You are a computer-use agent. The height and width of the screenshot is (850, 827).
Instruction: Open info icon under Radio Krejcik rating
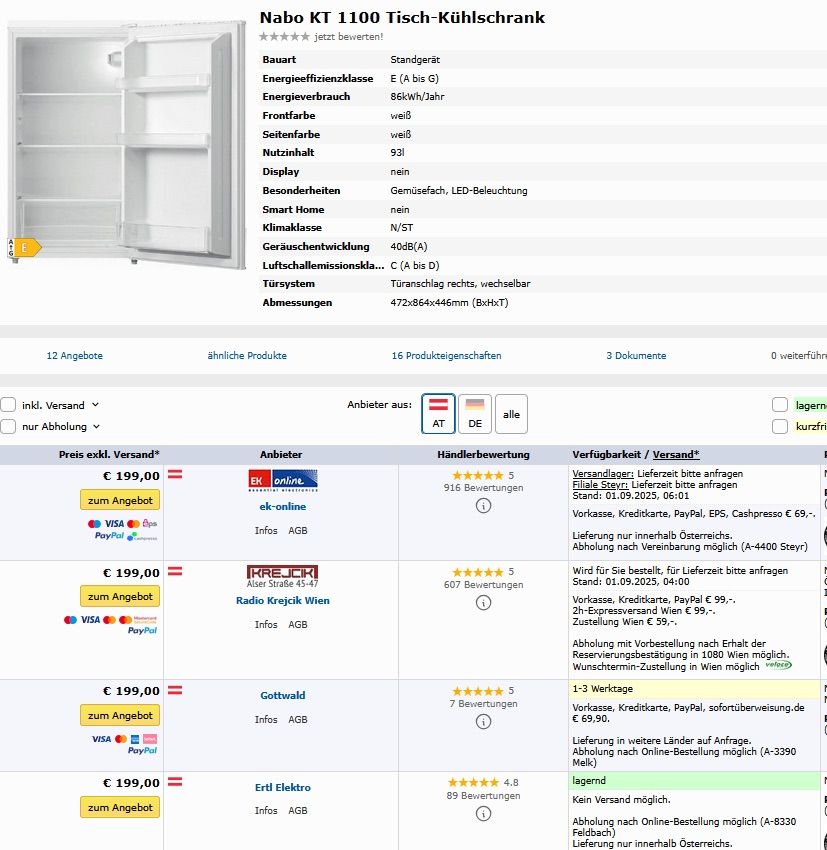[483, 603]
